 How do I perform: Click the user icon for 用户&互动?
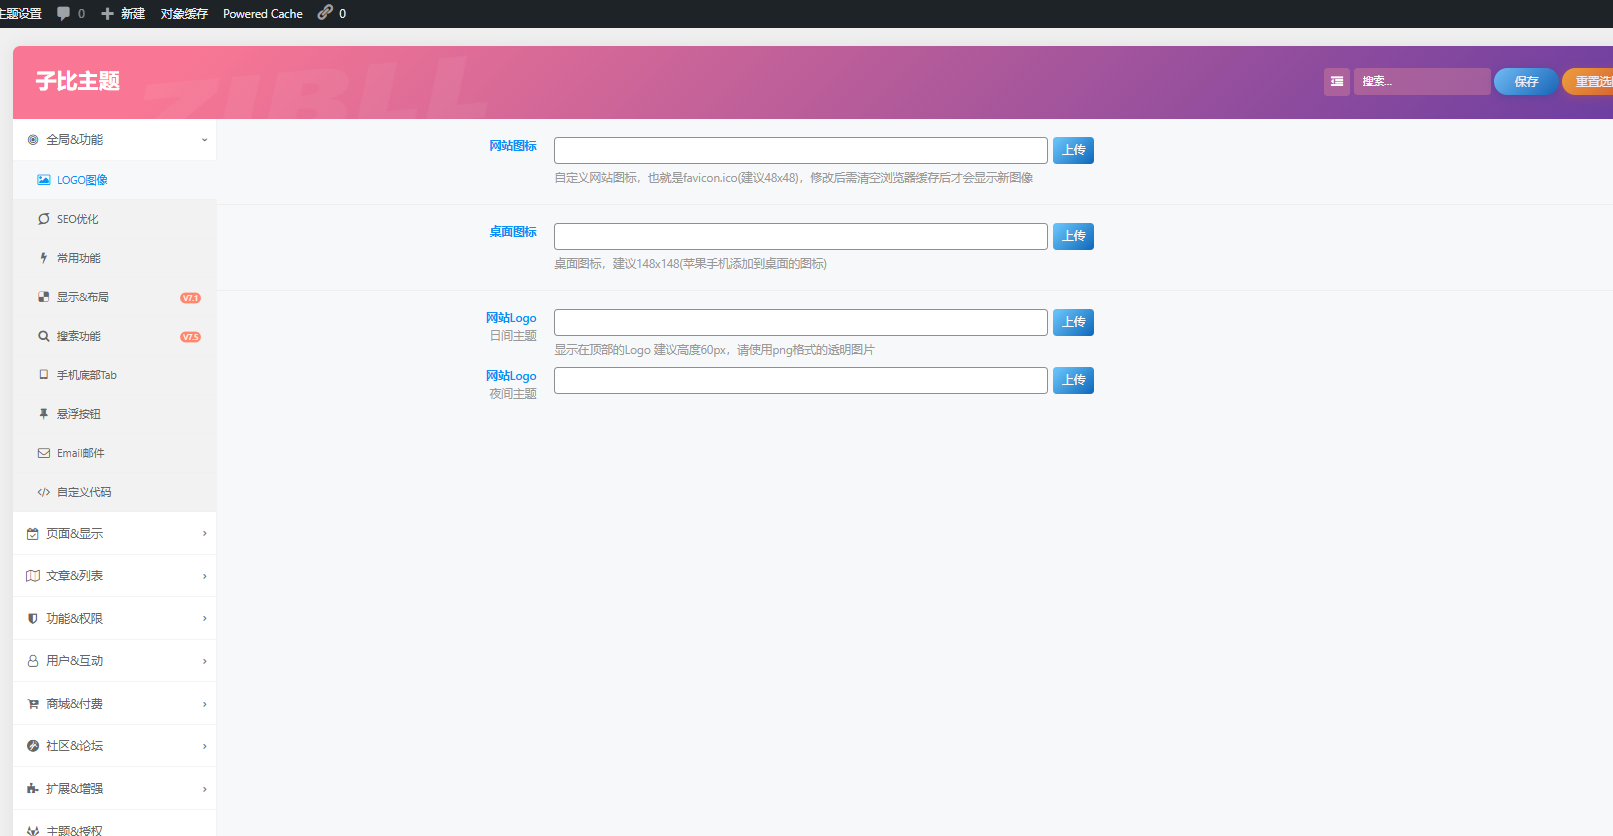click(33, 661)
